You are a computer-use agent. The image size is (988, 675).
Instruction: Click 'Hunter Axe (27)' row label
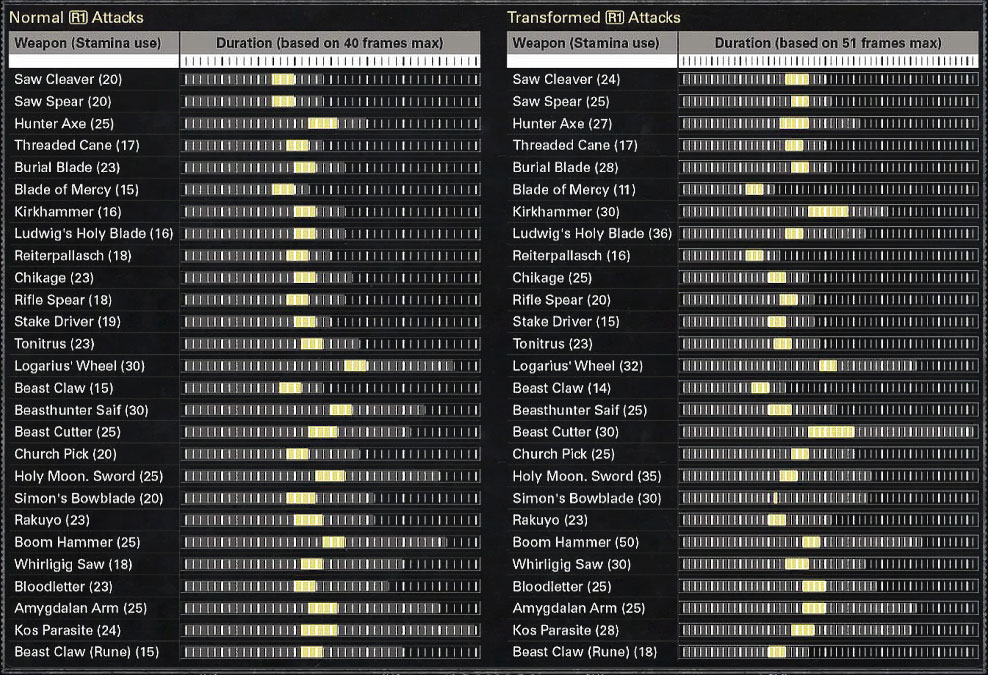click(x=562, y=124)
